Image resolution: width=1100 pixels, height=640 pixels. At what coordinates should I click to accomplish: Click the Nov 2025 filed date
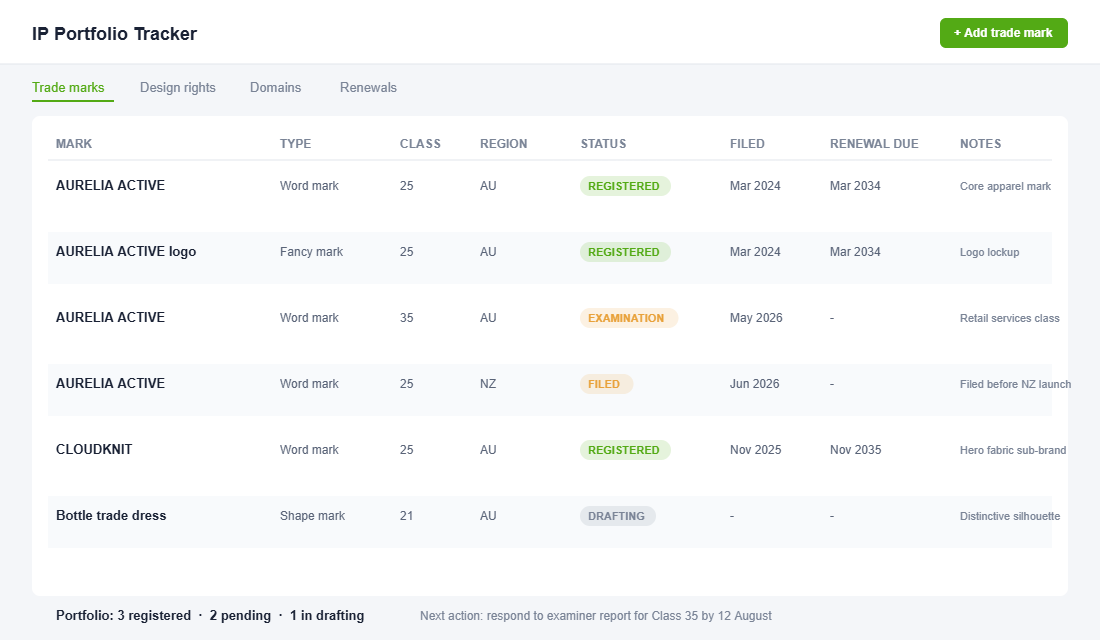(x=756, y=449)
